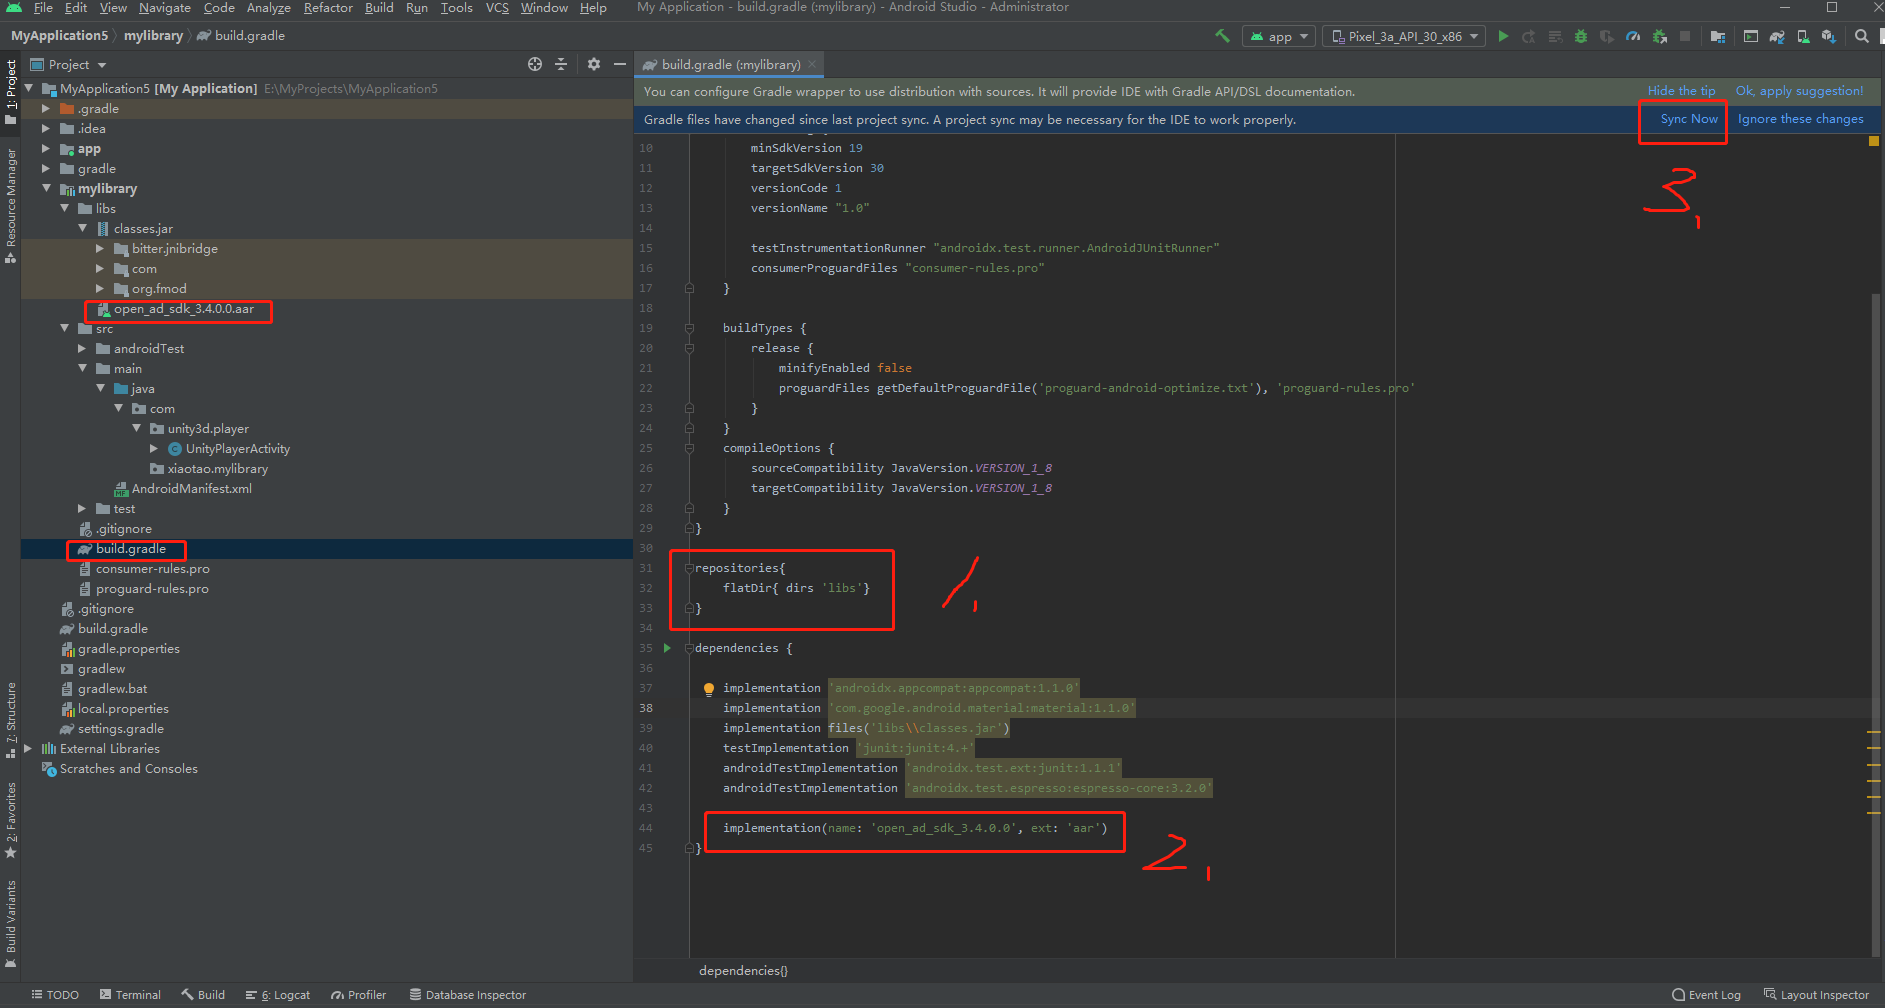The image size is (1885, 1008).
Task: Click the Profile app gauge icon
Action: pos(1633,36)
